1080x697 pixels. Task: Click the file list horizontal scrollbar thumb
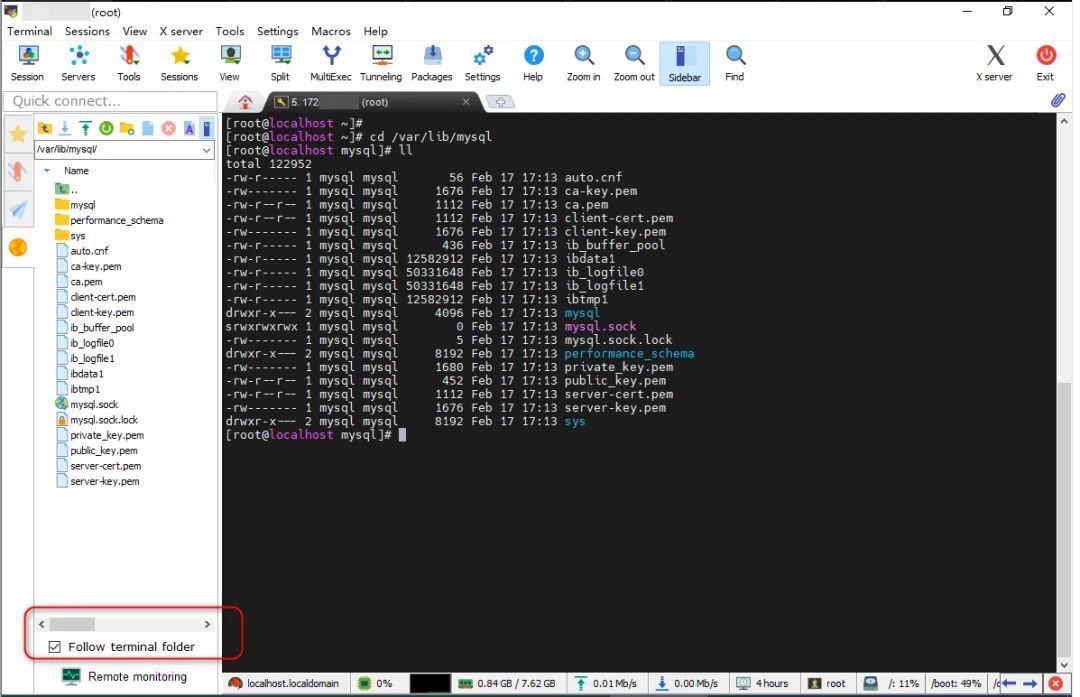tap(72, 624)
